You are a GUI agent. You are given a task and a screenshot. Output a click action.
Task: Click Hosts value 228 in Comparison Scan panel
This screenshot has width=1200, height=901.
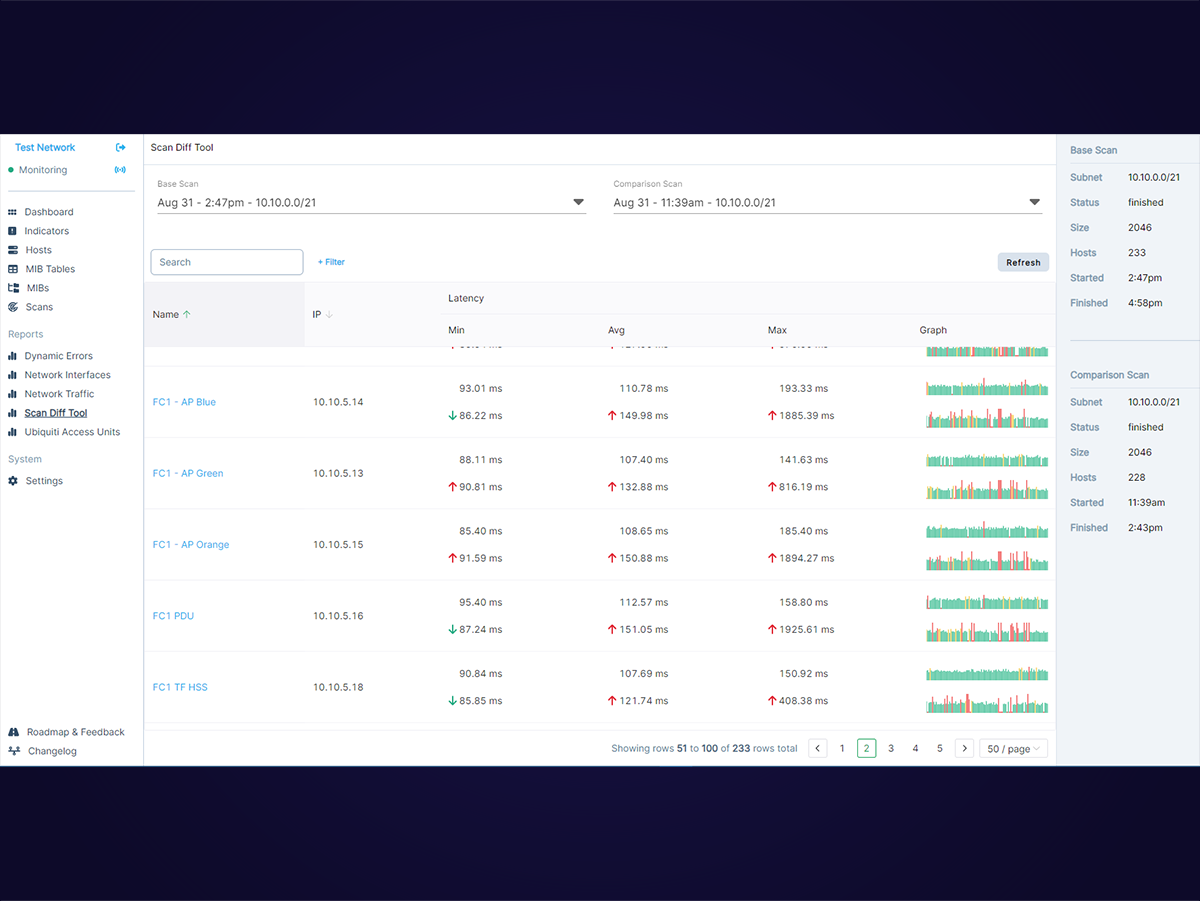click(1137, 478)
